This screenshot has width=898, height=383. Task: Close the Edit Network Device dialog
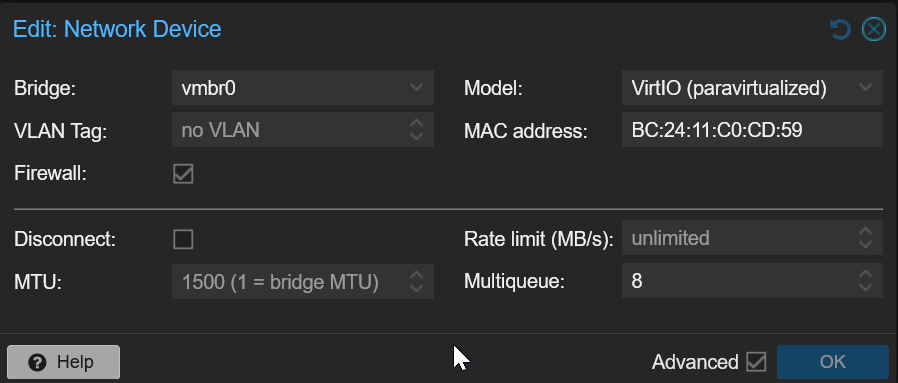(x=874, y=29)
